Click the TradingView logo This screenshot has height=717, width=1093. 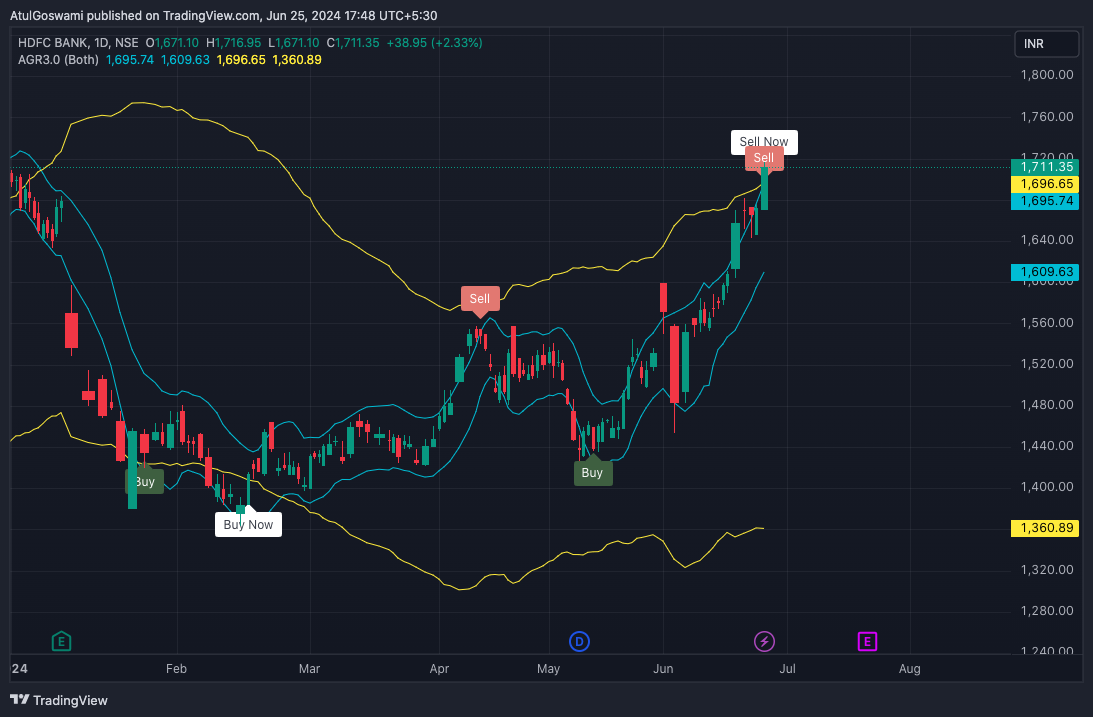tap(59, 700)
